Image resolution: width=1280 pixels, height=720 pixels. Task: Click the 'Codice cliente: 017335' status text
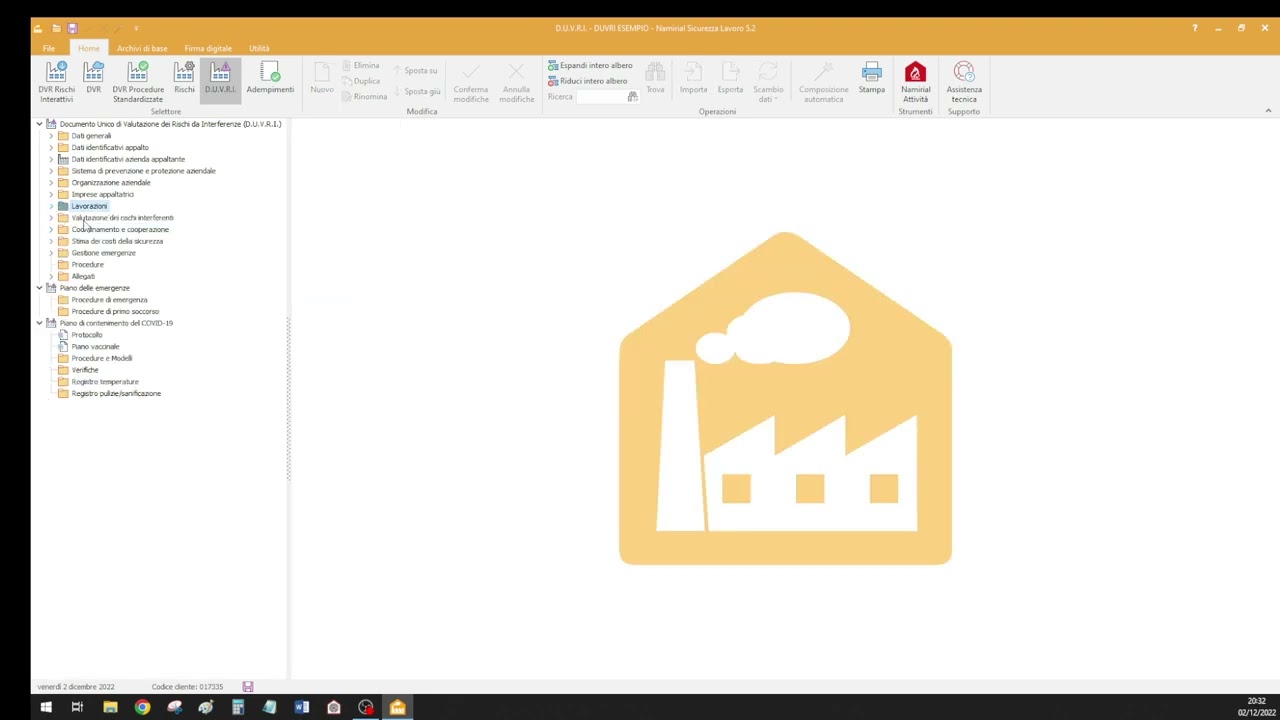(187, 687)
